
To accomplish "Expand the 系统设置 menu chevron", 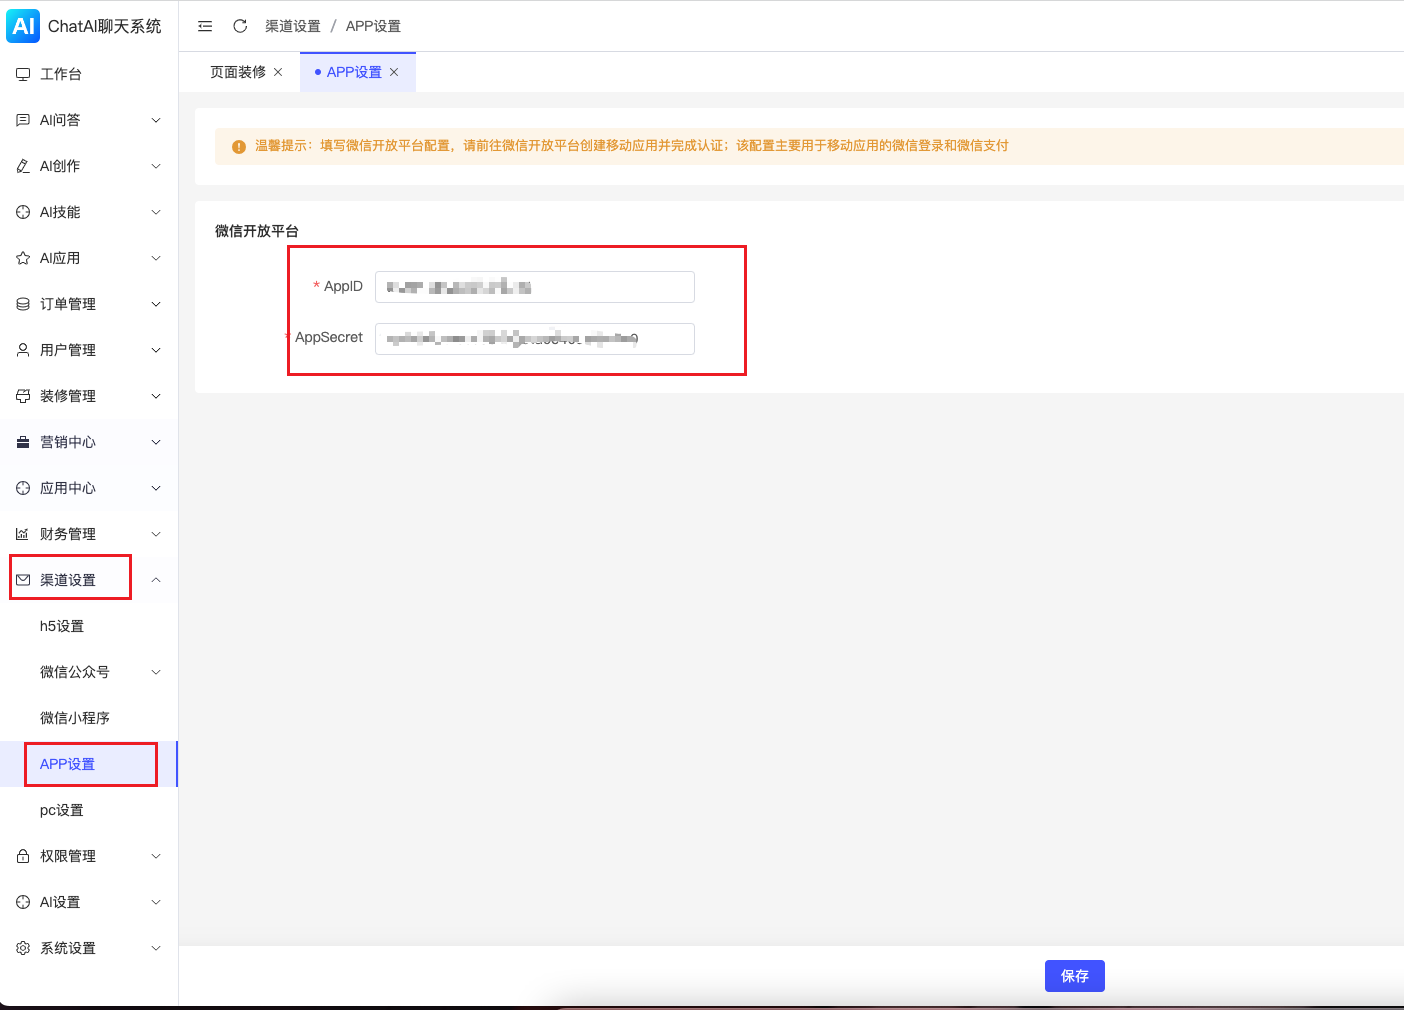I will (156, 948).
